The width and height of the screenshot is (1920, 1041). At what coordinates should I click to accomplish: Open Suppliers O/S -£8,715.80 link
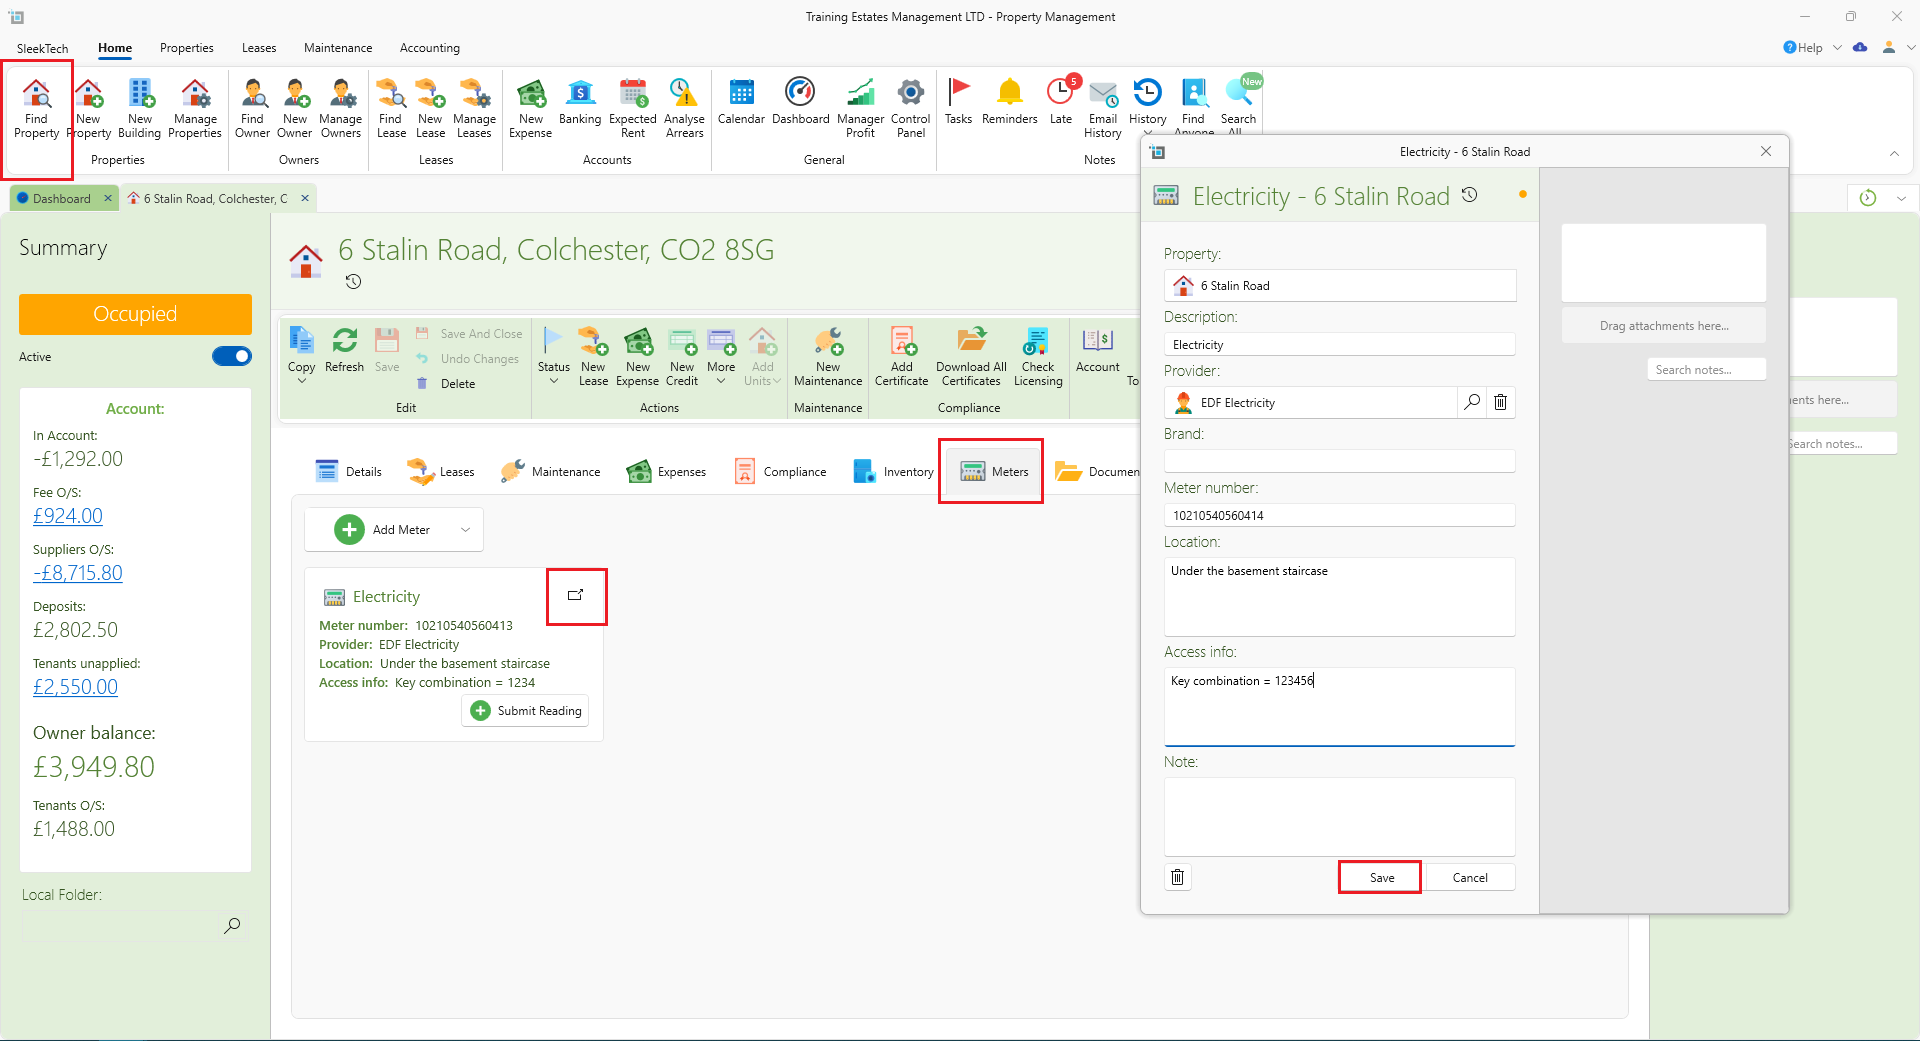(x=78, y=573)
